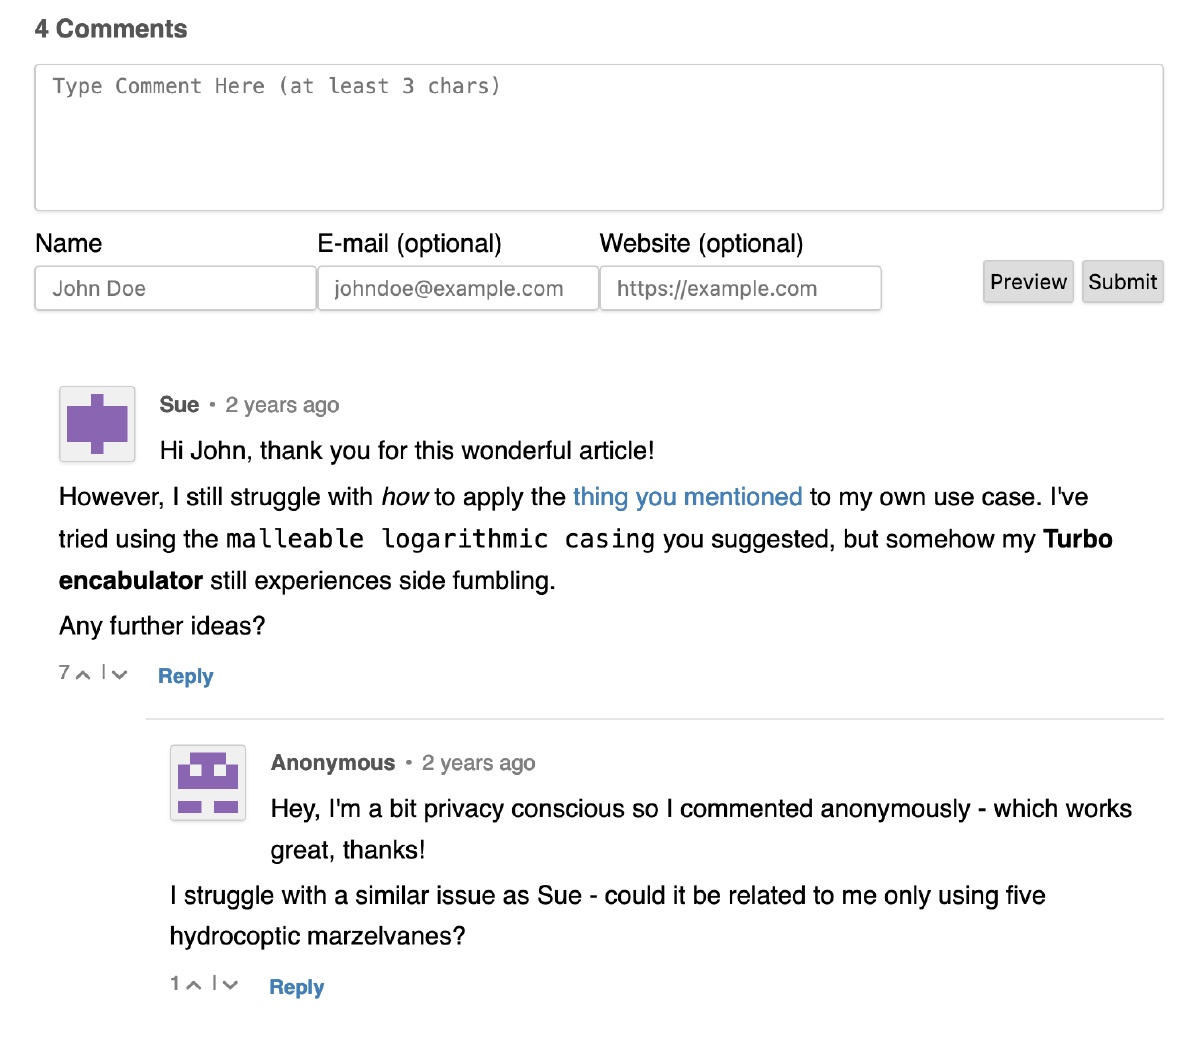
Task: Click the Anonymous user's avatar icon
Action: point(208,783)
